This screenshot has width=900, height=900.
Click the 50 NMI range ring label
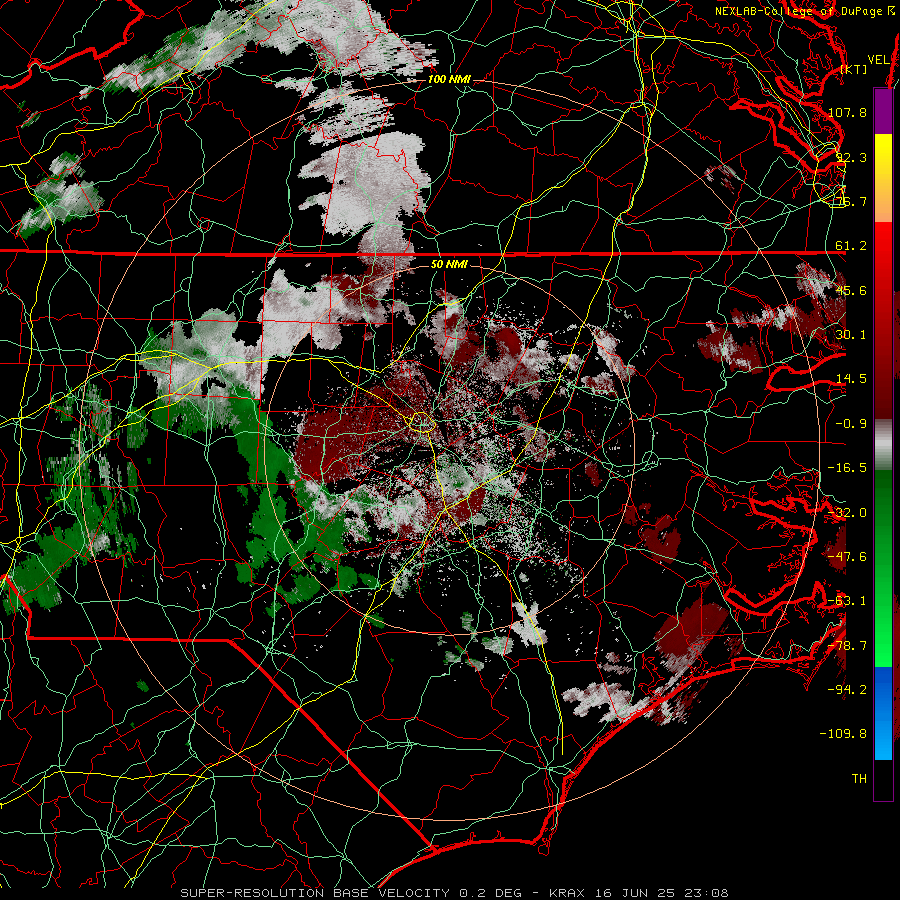tap(449, 265)
